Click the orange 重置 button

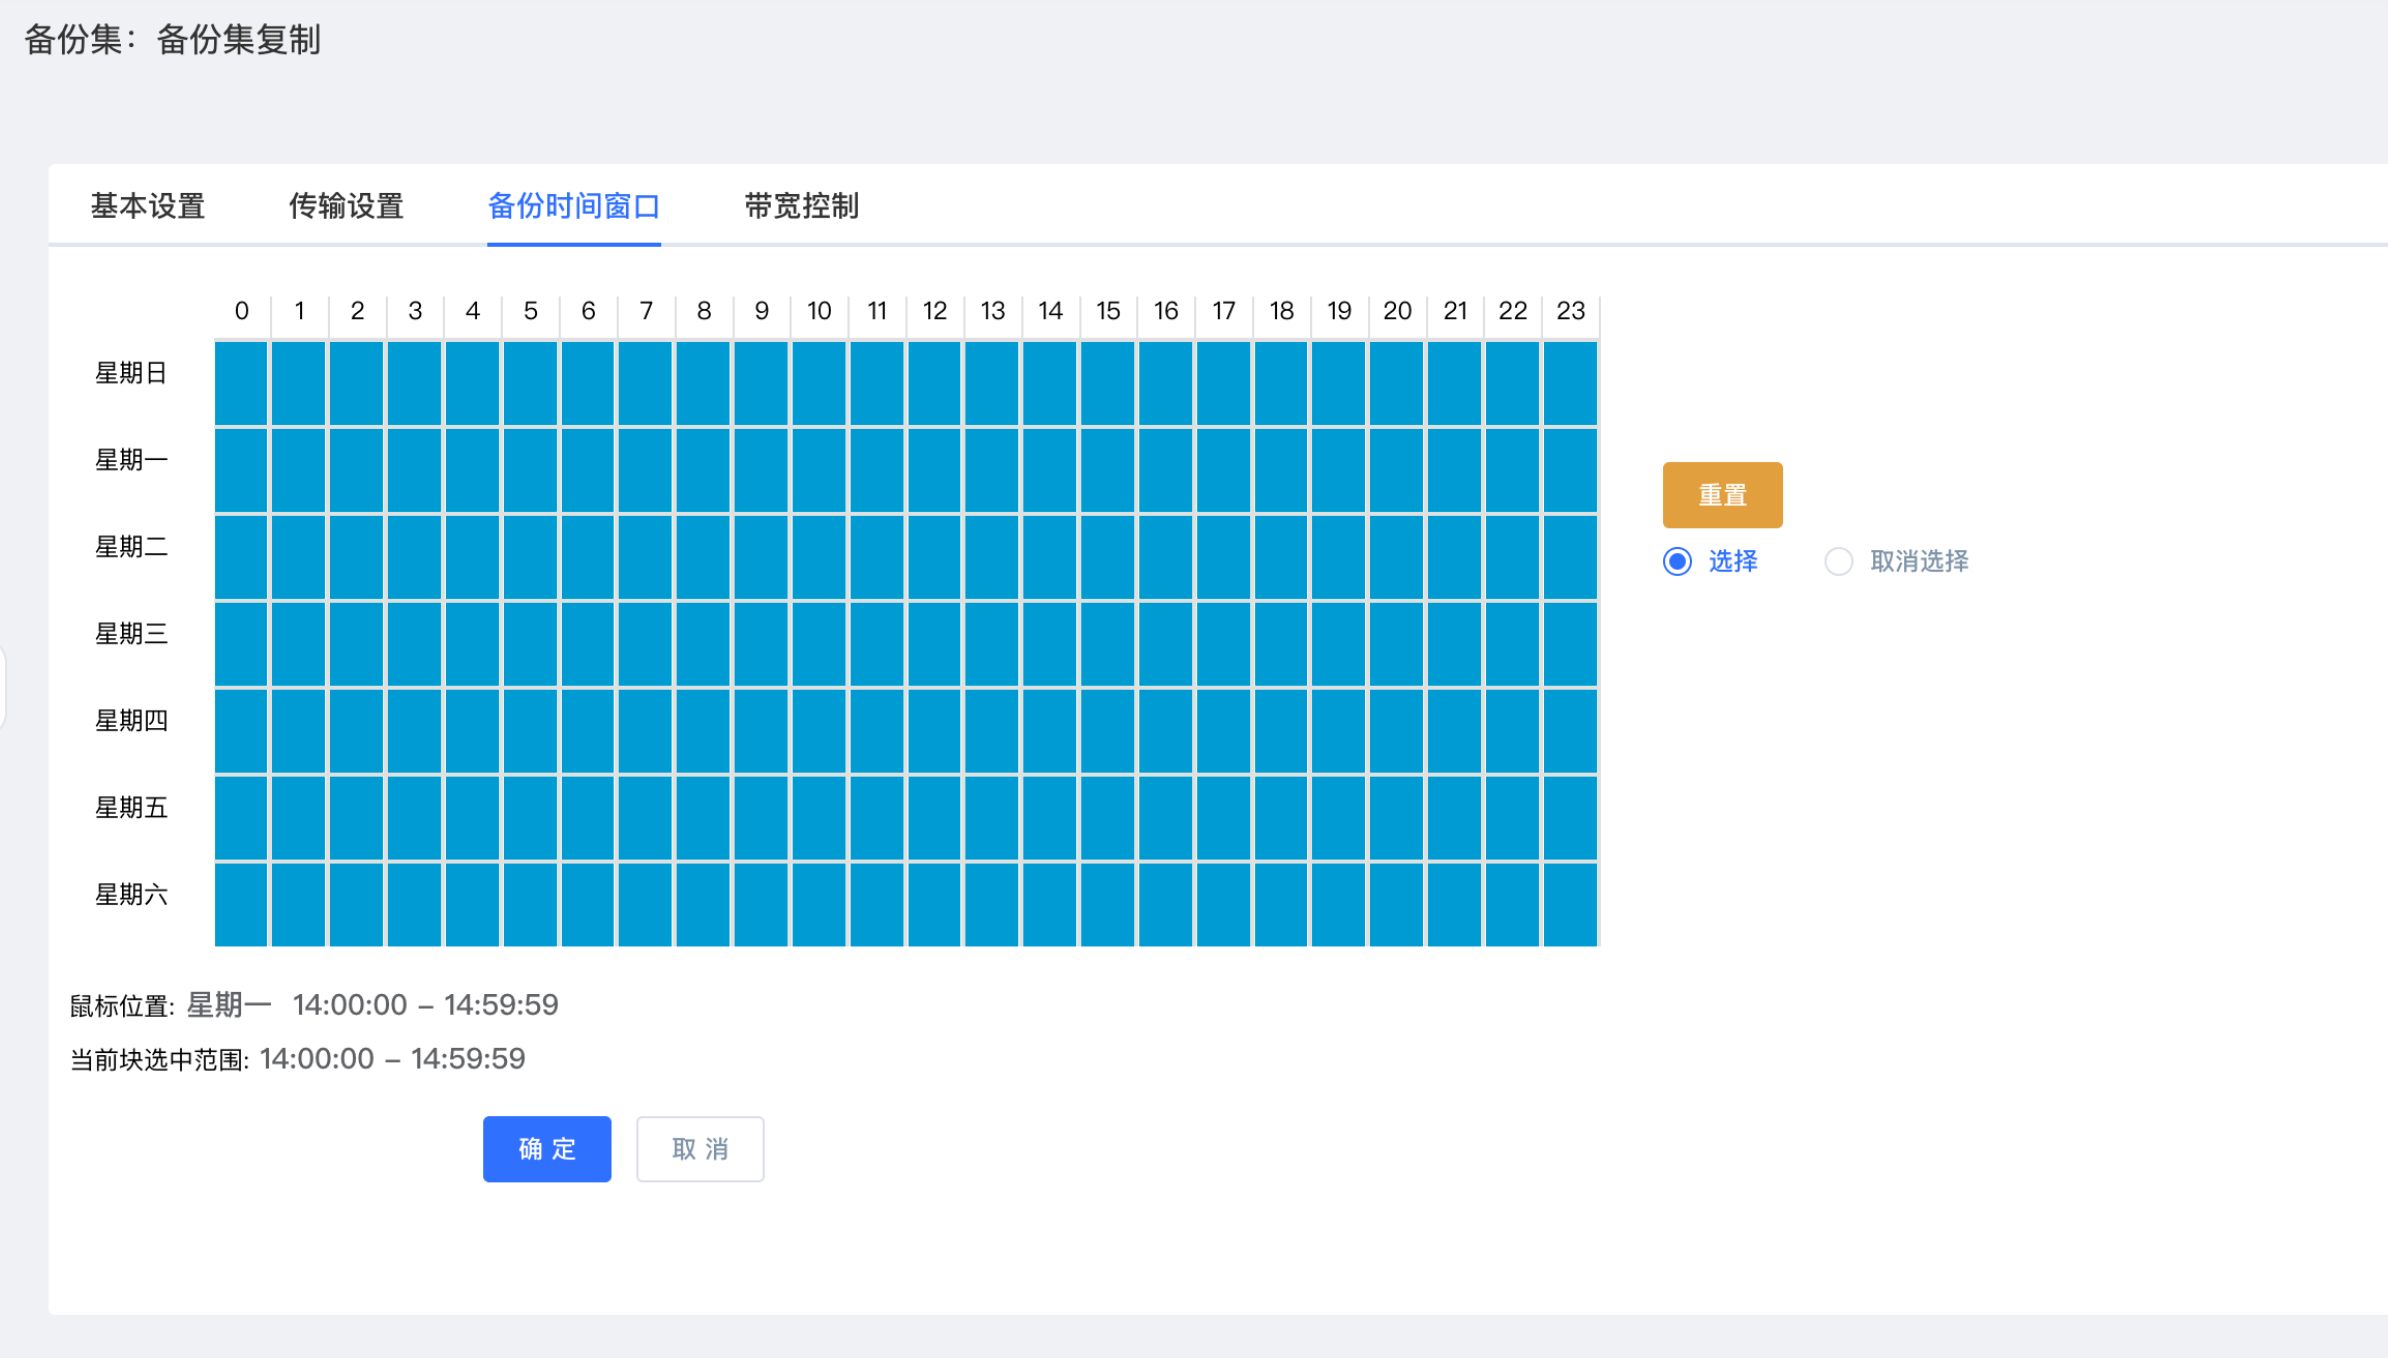(x=1722, y=495)
